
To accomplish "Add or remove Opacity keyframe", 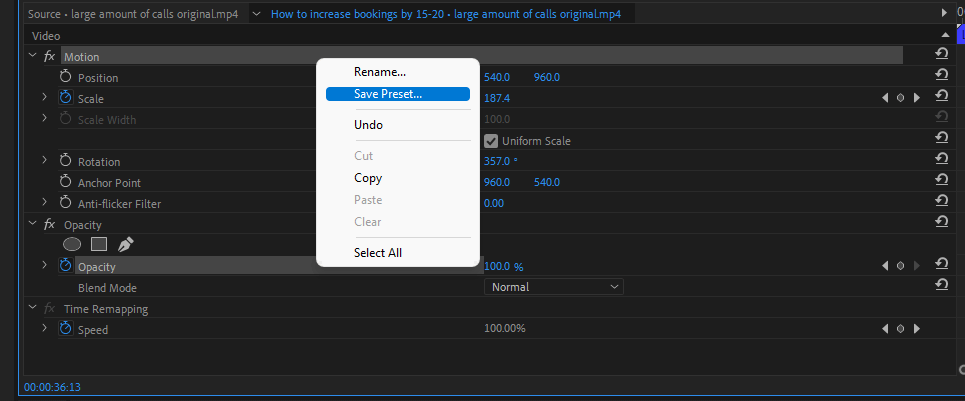I will click(x=900, y=266).
